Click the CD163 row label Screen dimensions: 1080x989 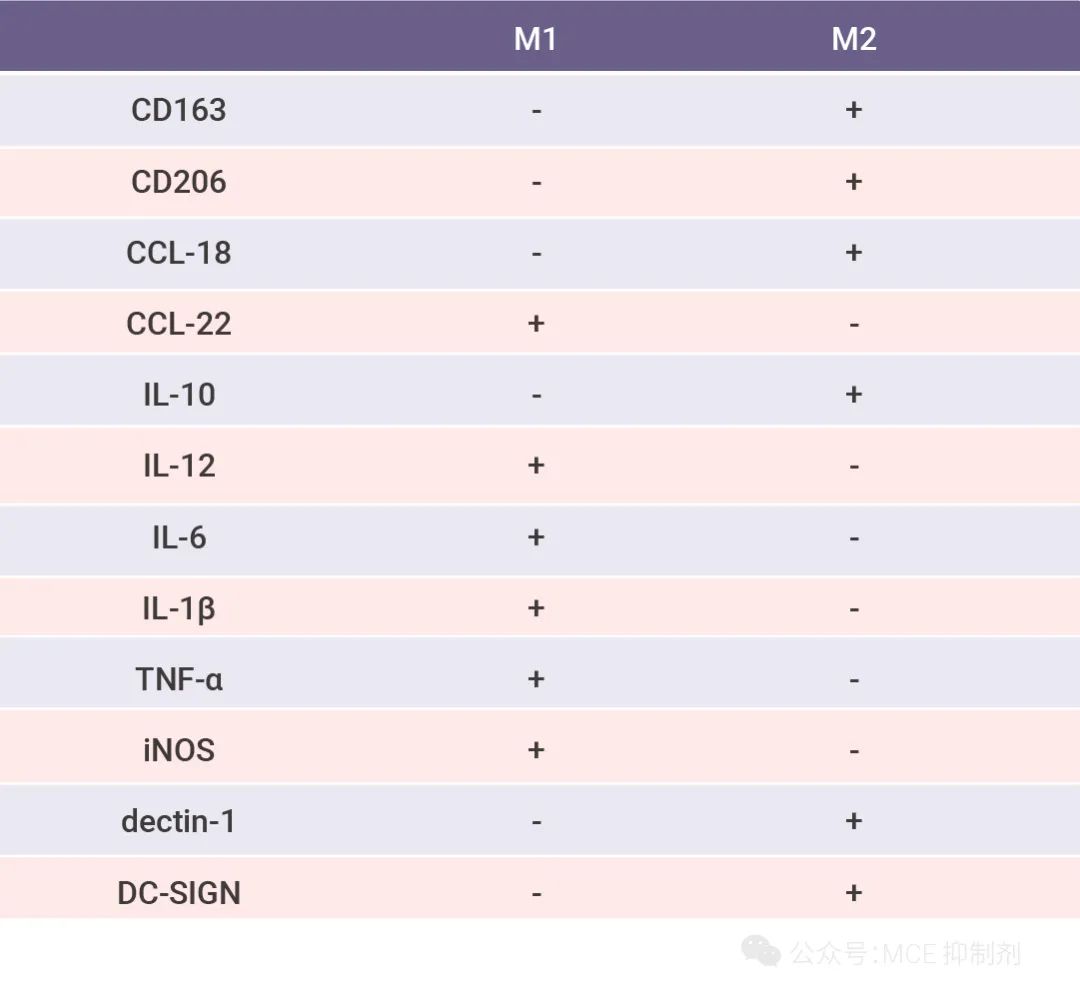click(x=179, y=110)
